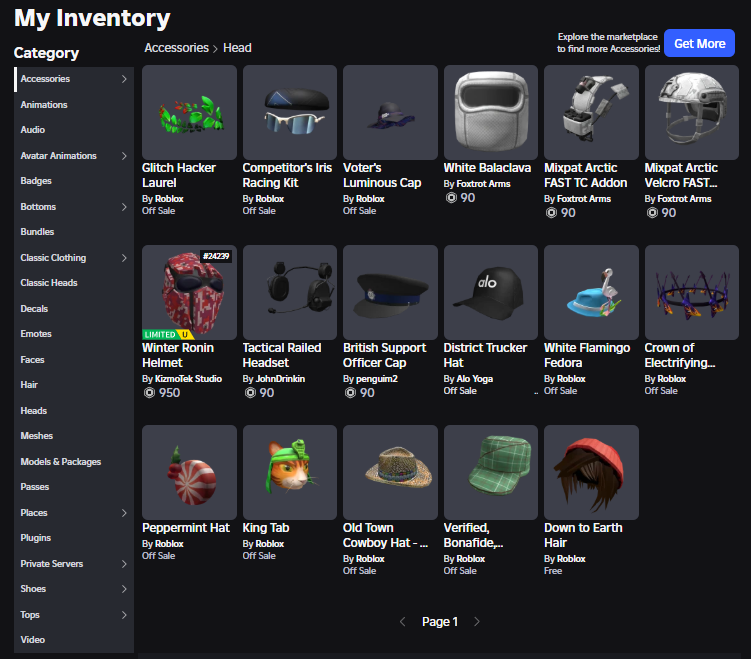
Task: Open the King Tab cat hat thumbnail
Action: pos(290,472)
